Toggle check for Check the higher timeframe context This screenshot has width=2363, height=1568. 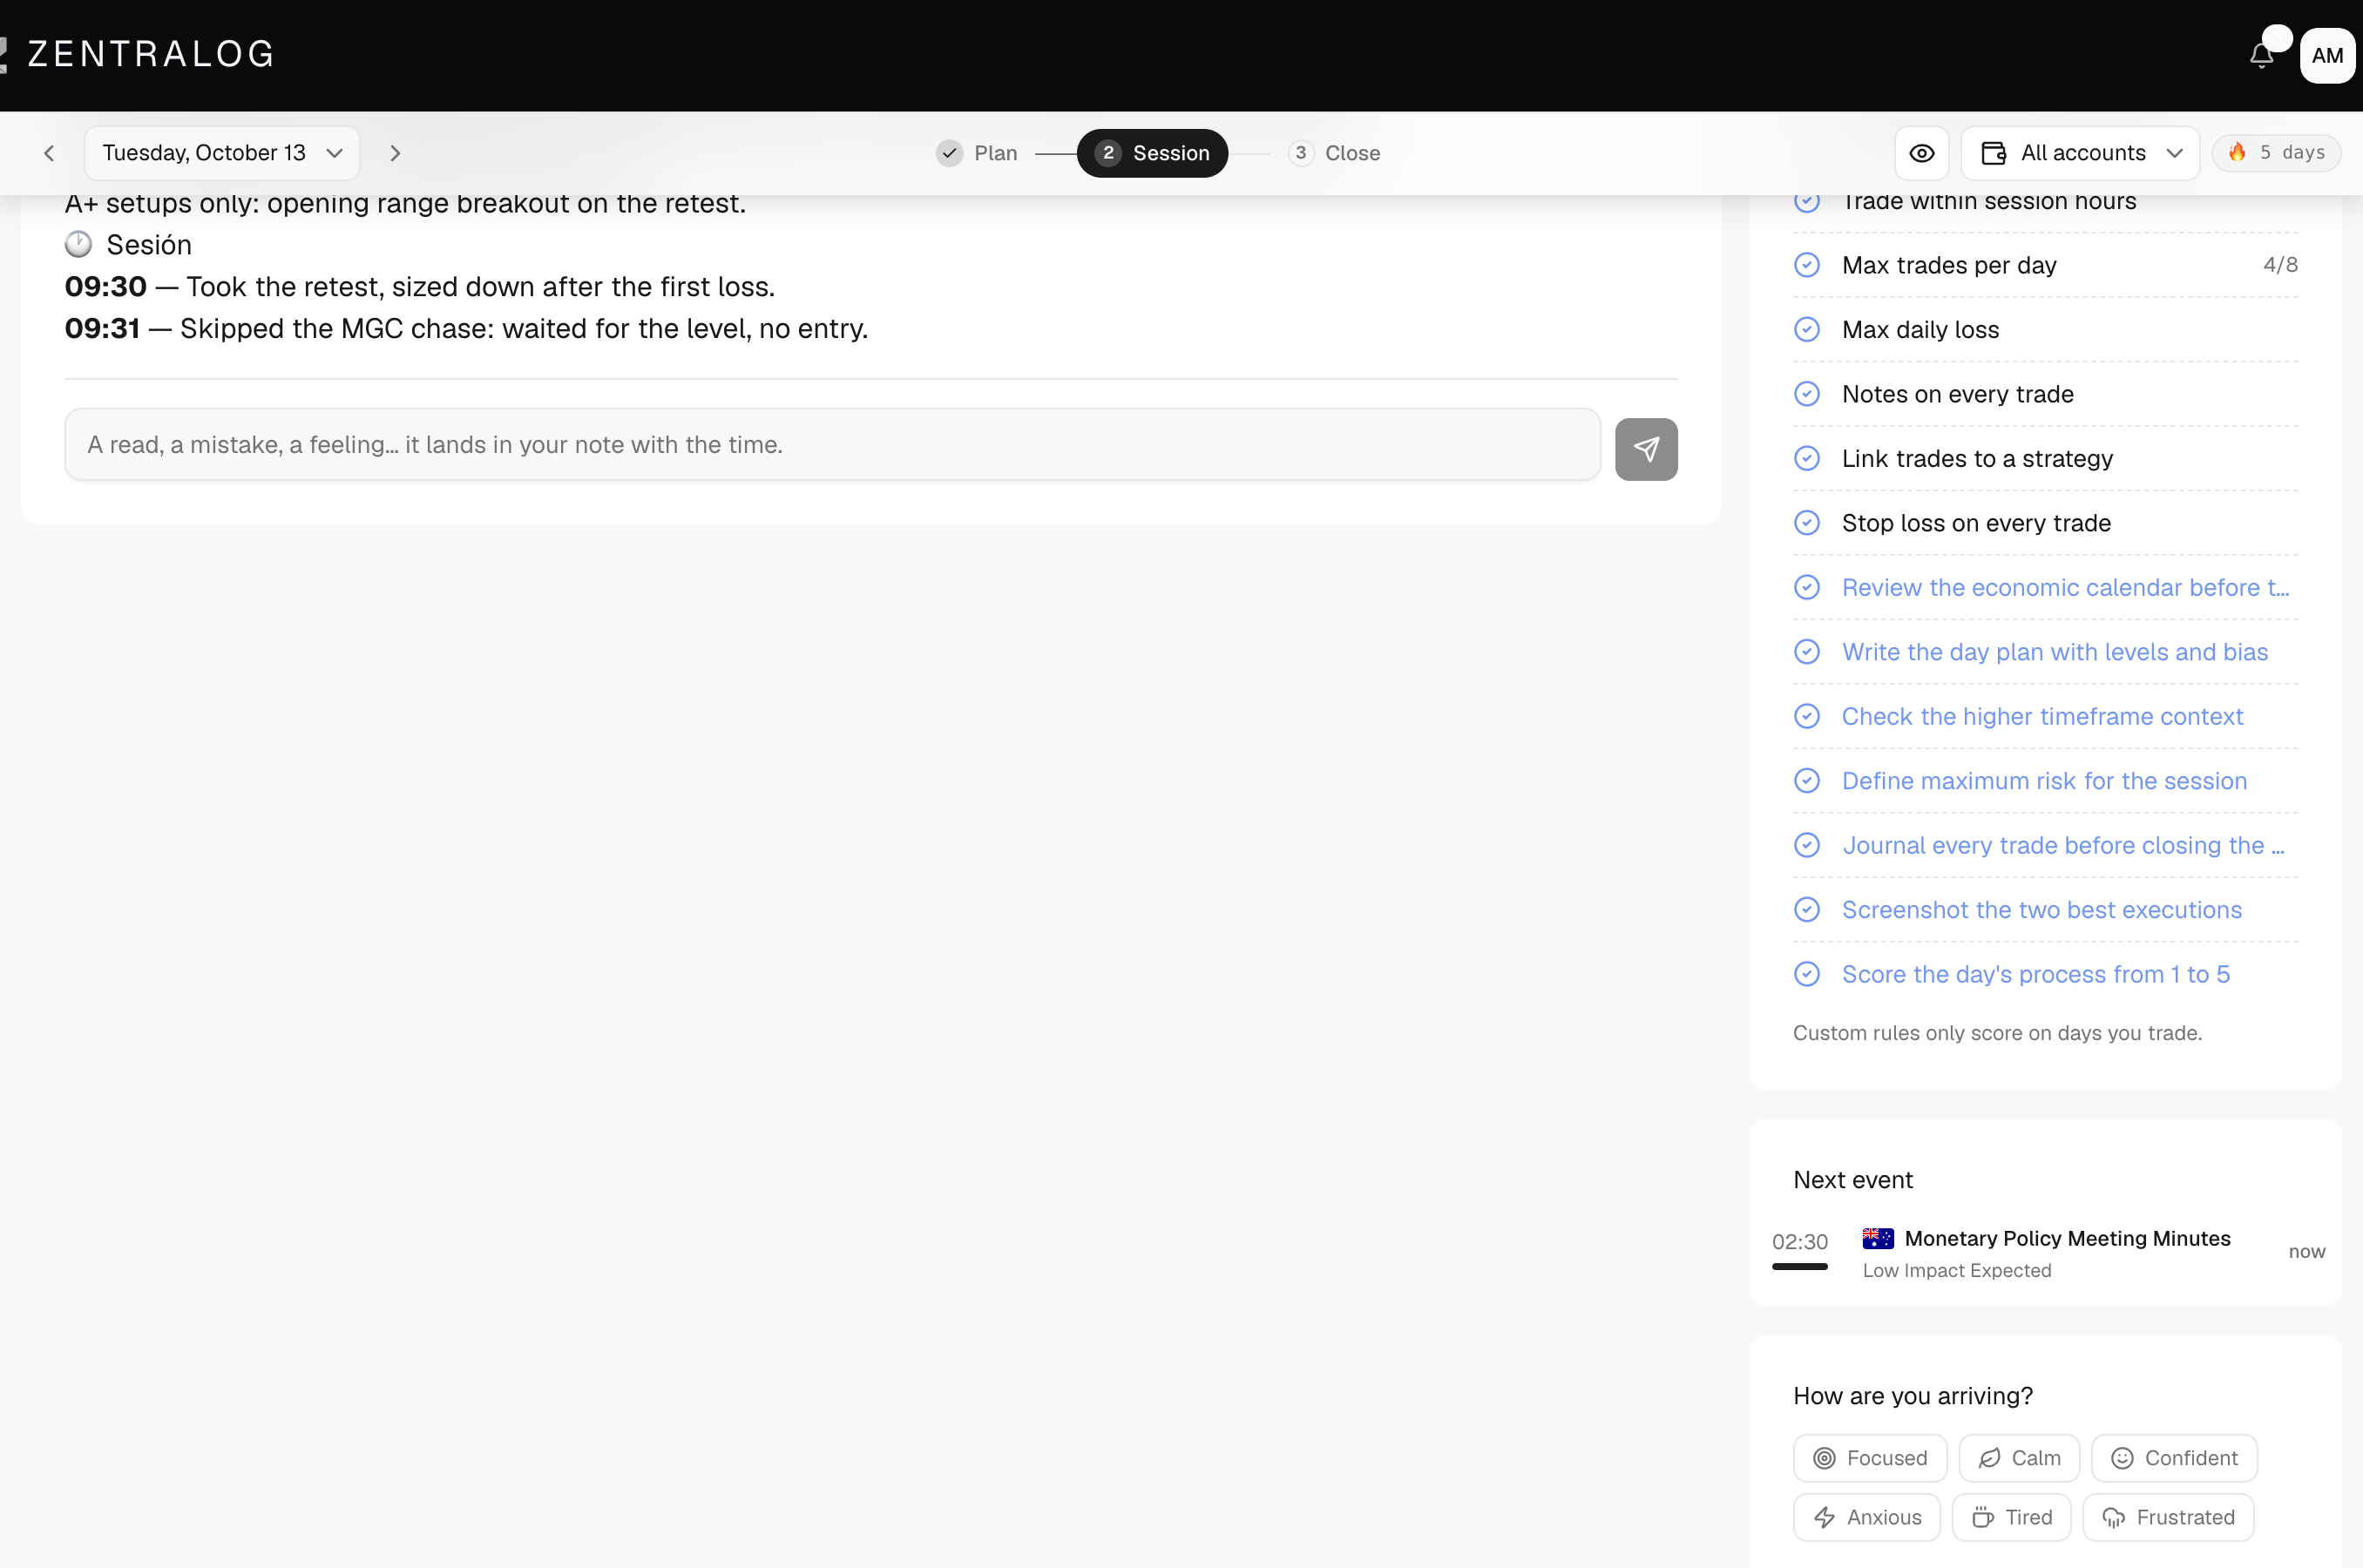tap(1806, 717)
